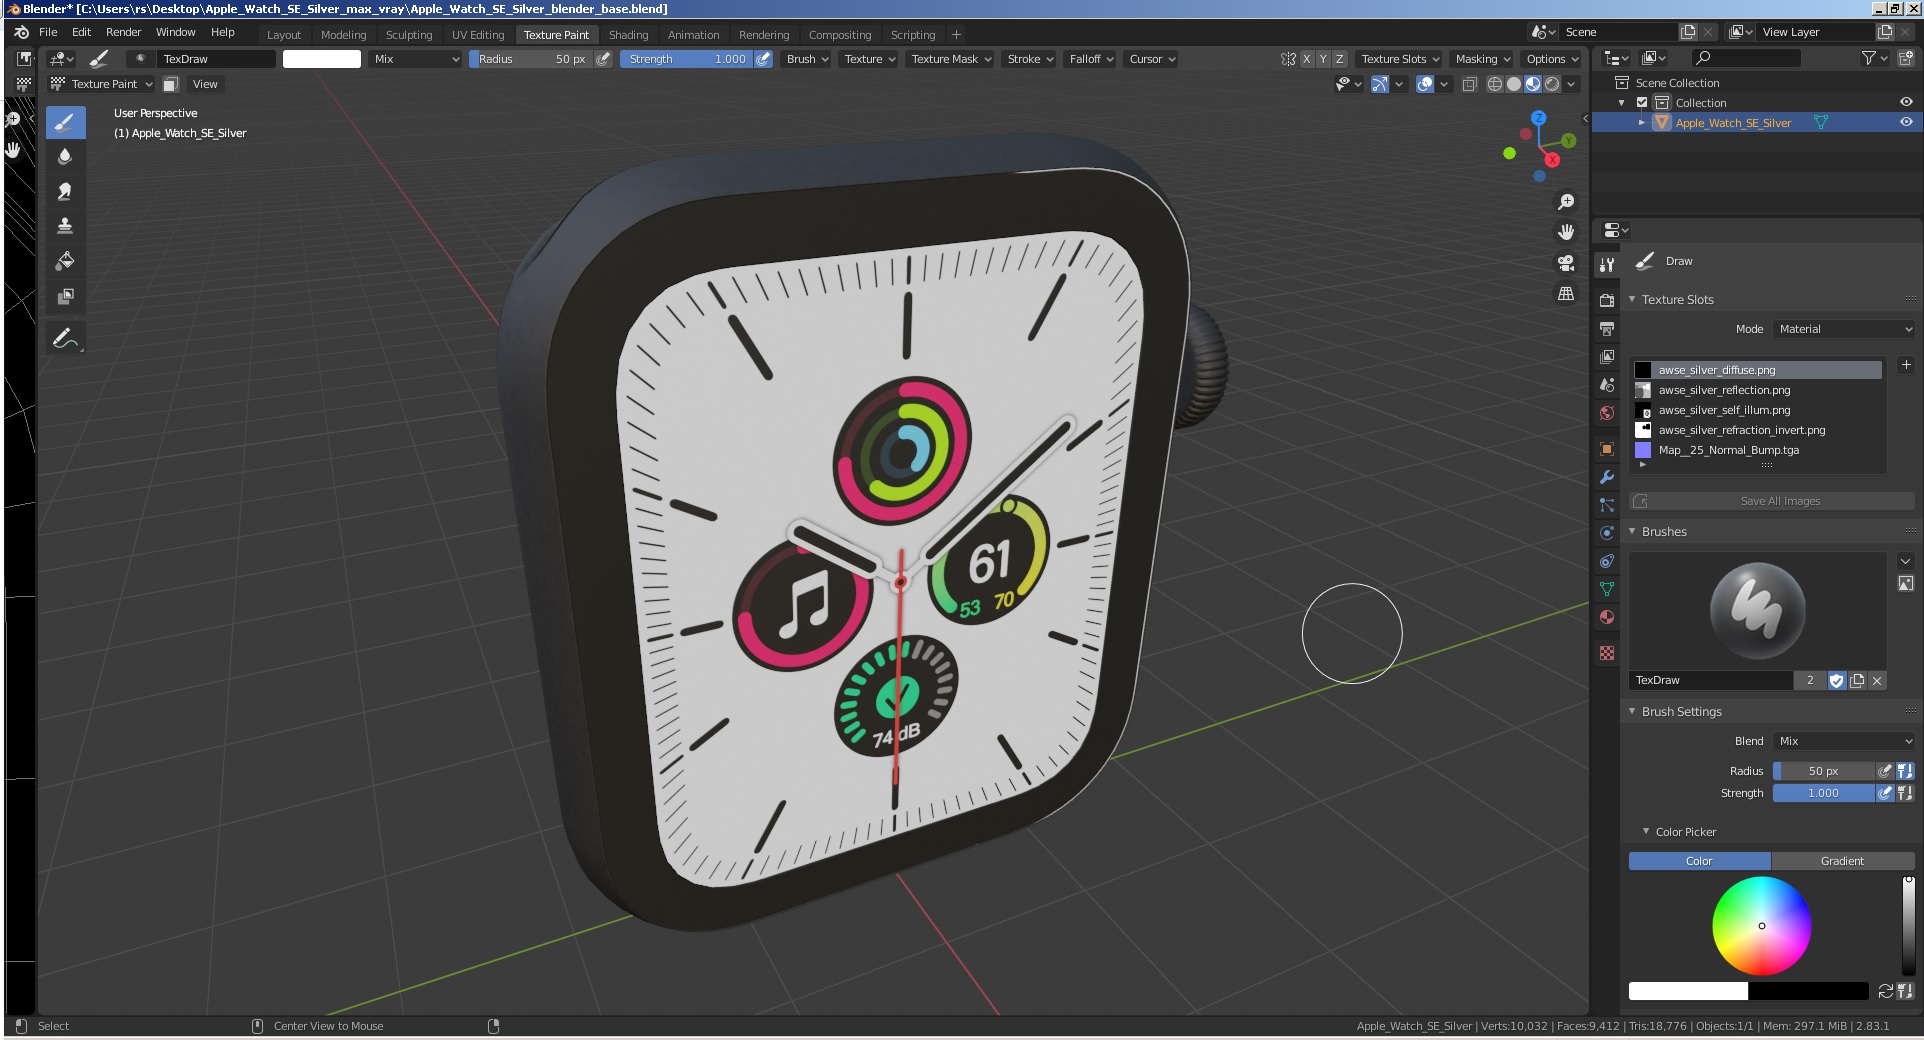Toggle radius pressure sensitivity in header
Image resolution: width=1924 pixels, height=1040 pixels.
click(x=603, y=59)
